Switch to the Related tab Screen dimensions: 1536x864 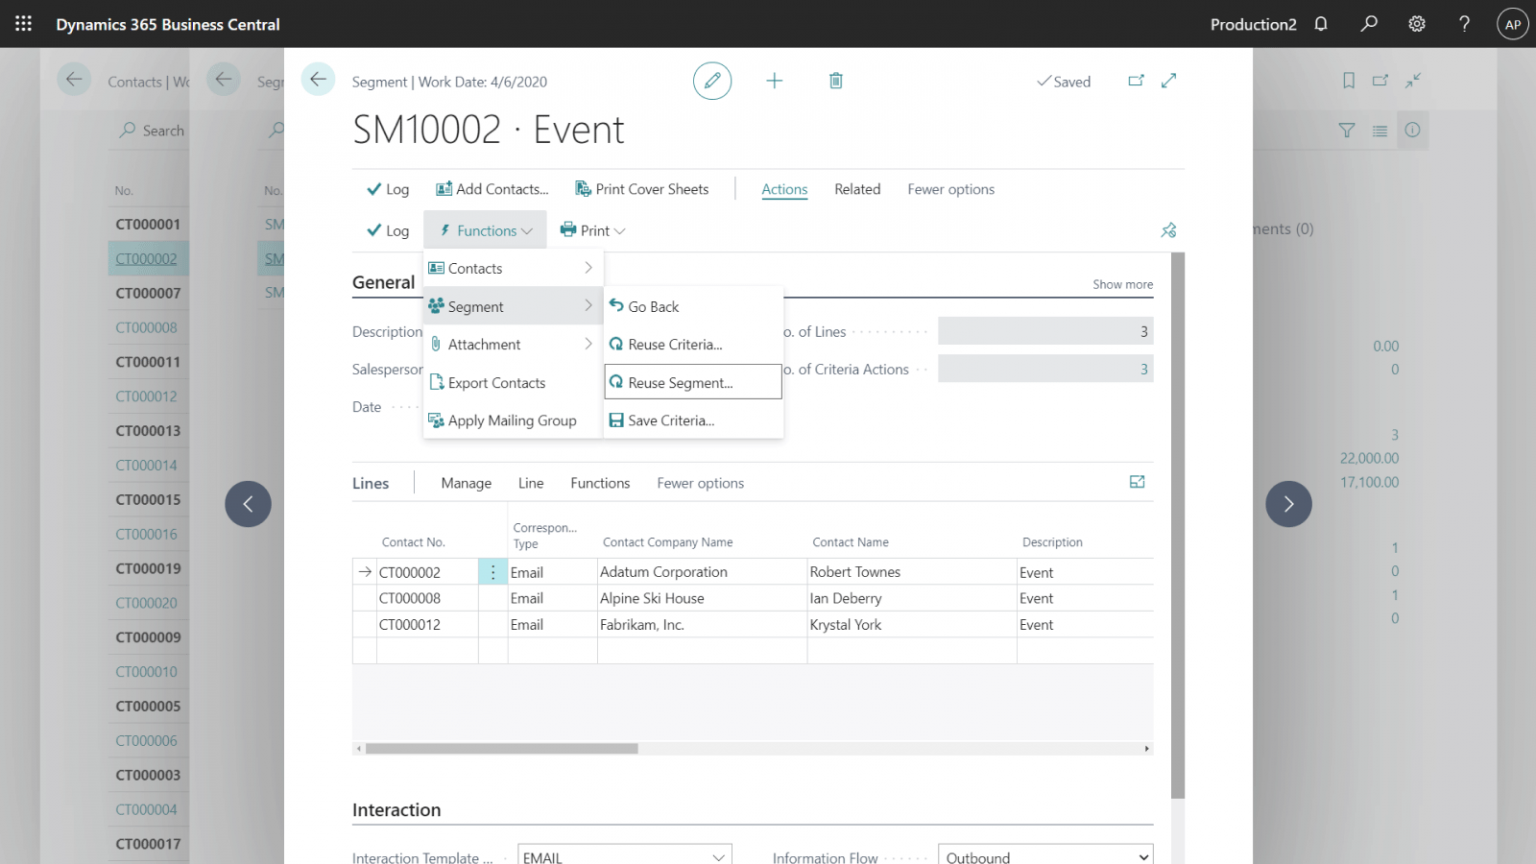[856, 189]
